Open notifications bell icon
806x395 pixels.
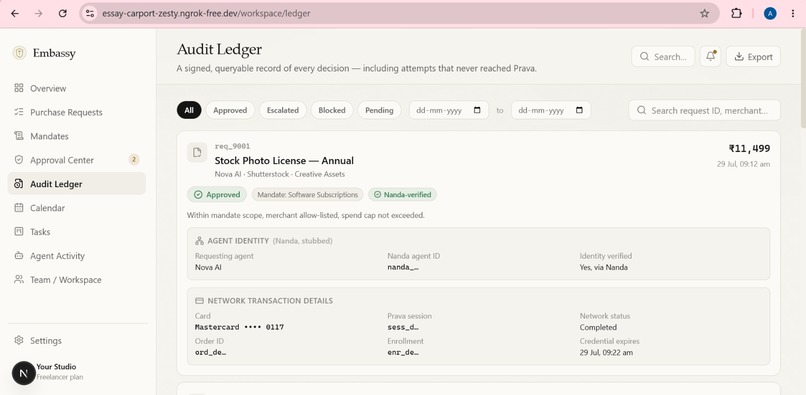[710, 57]
